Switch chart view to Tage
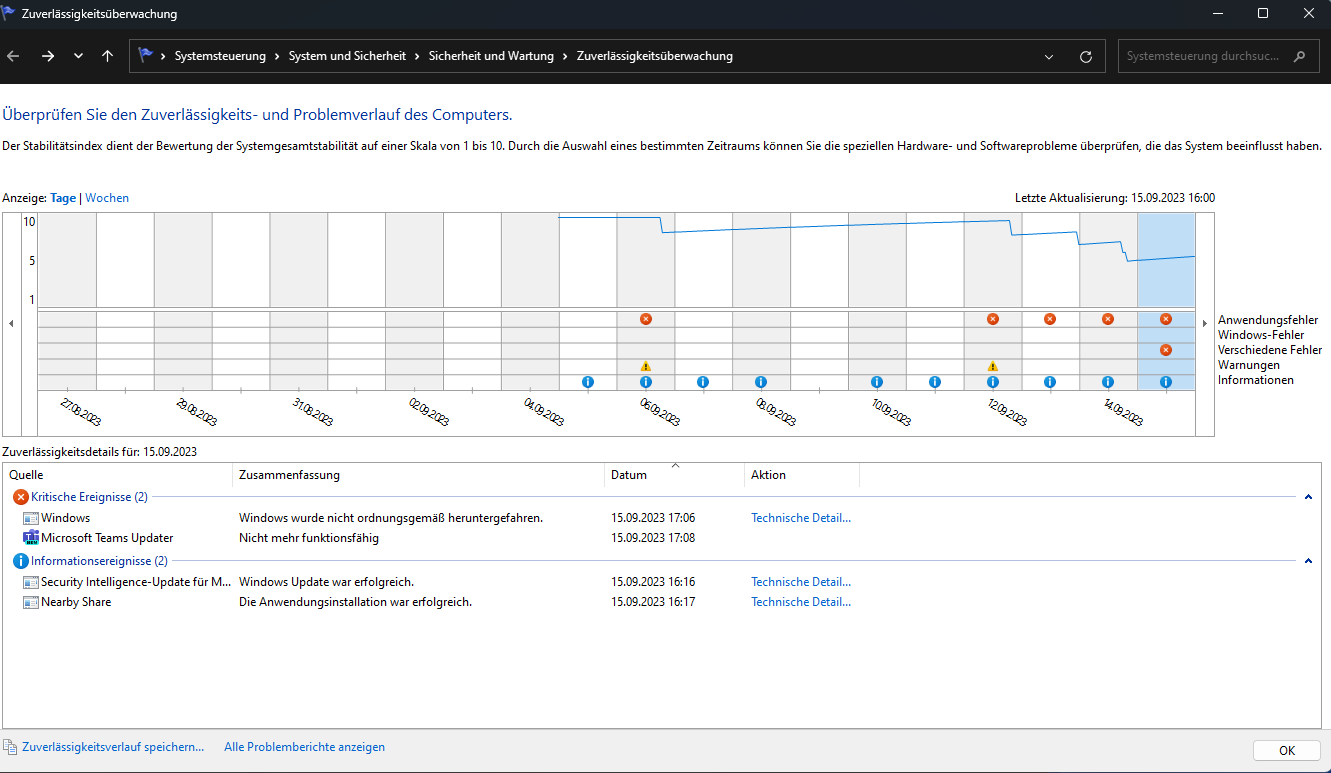 click(63, 198)
